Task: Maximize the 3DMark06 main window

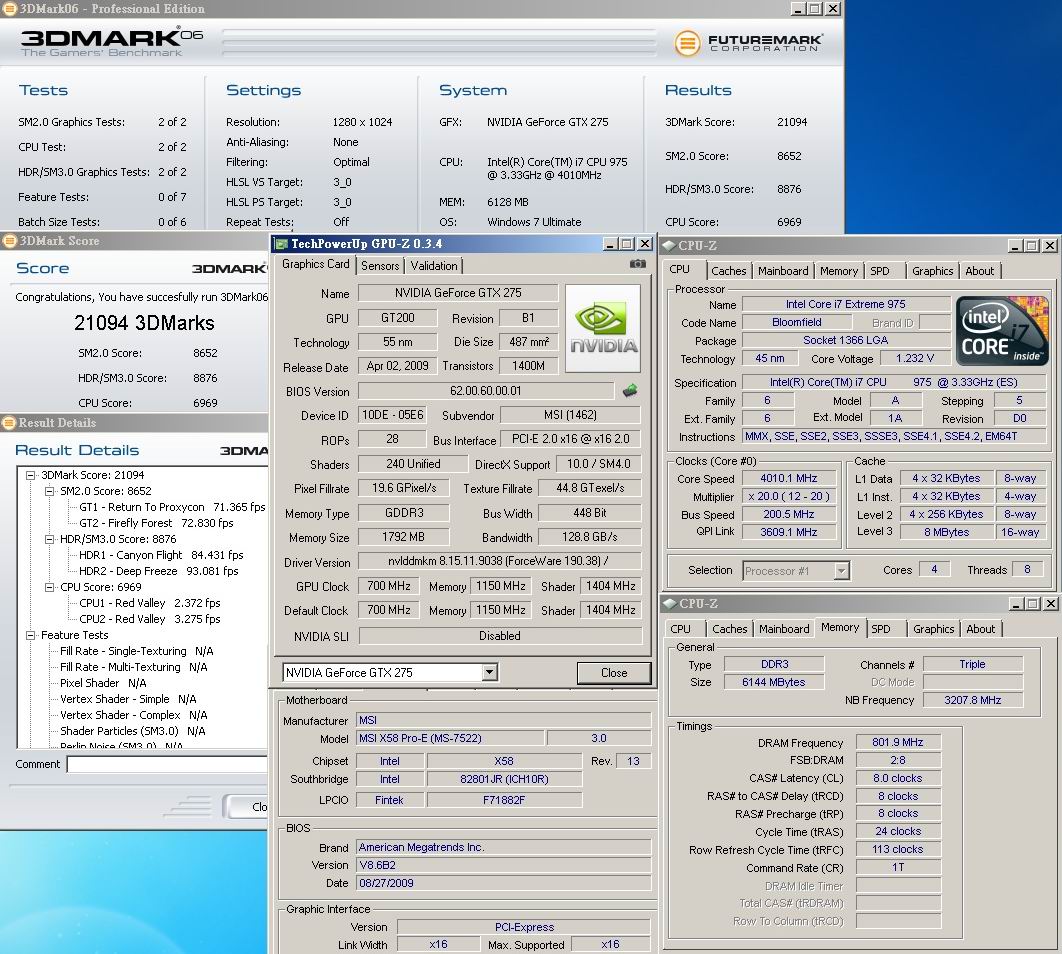Action: point(815,9)
